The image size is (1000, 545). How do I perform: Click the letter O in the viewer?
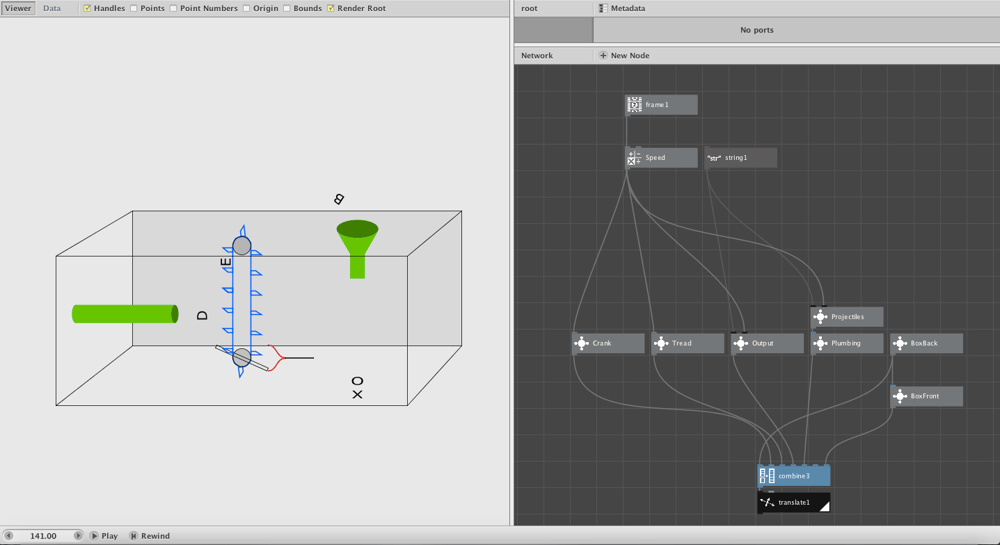[357, 381]
